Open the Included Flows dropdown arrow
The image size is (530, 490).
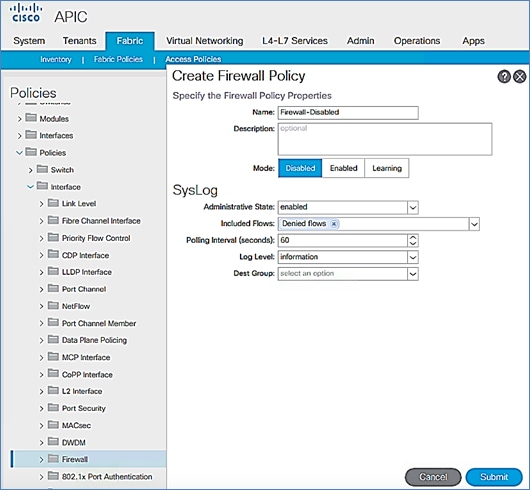click(x=474, y=224)
